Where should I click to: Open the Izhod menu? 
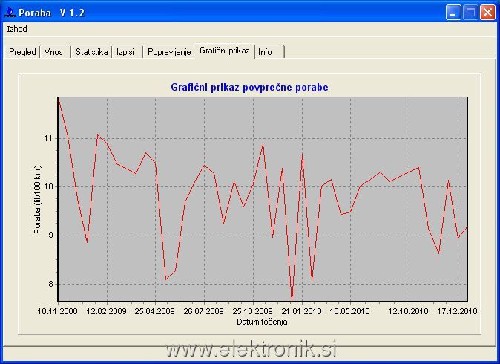[17, 29]
